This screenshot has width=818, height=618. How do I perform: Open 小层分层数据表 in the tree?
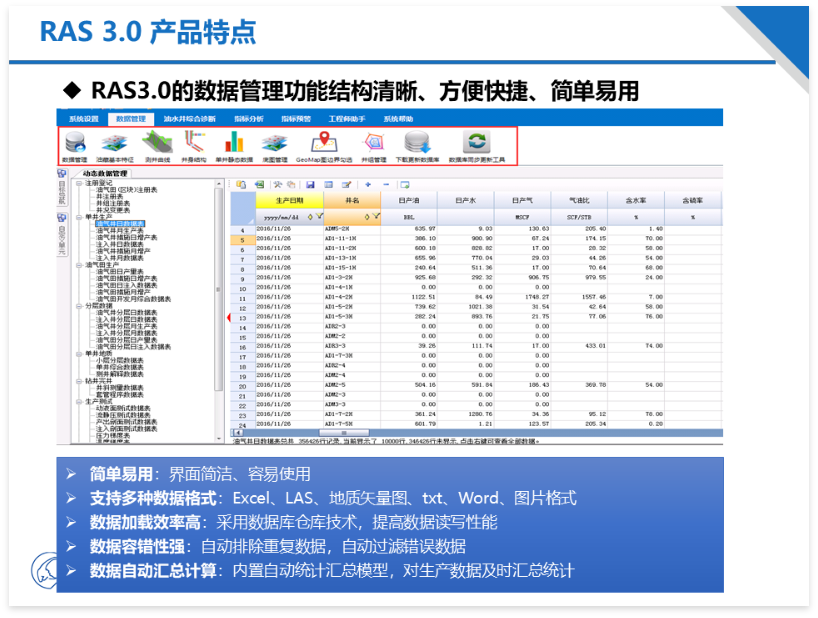pyautogui.click(x=120, y=360)
